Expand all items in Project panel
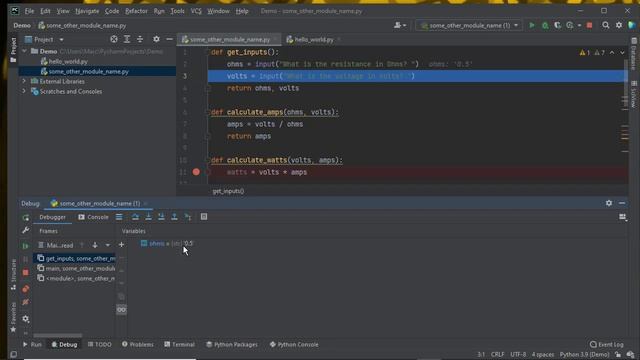Viewport: 640px width, 360px height. 127,39
